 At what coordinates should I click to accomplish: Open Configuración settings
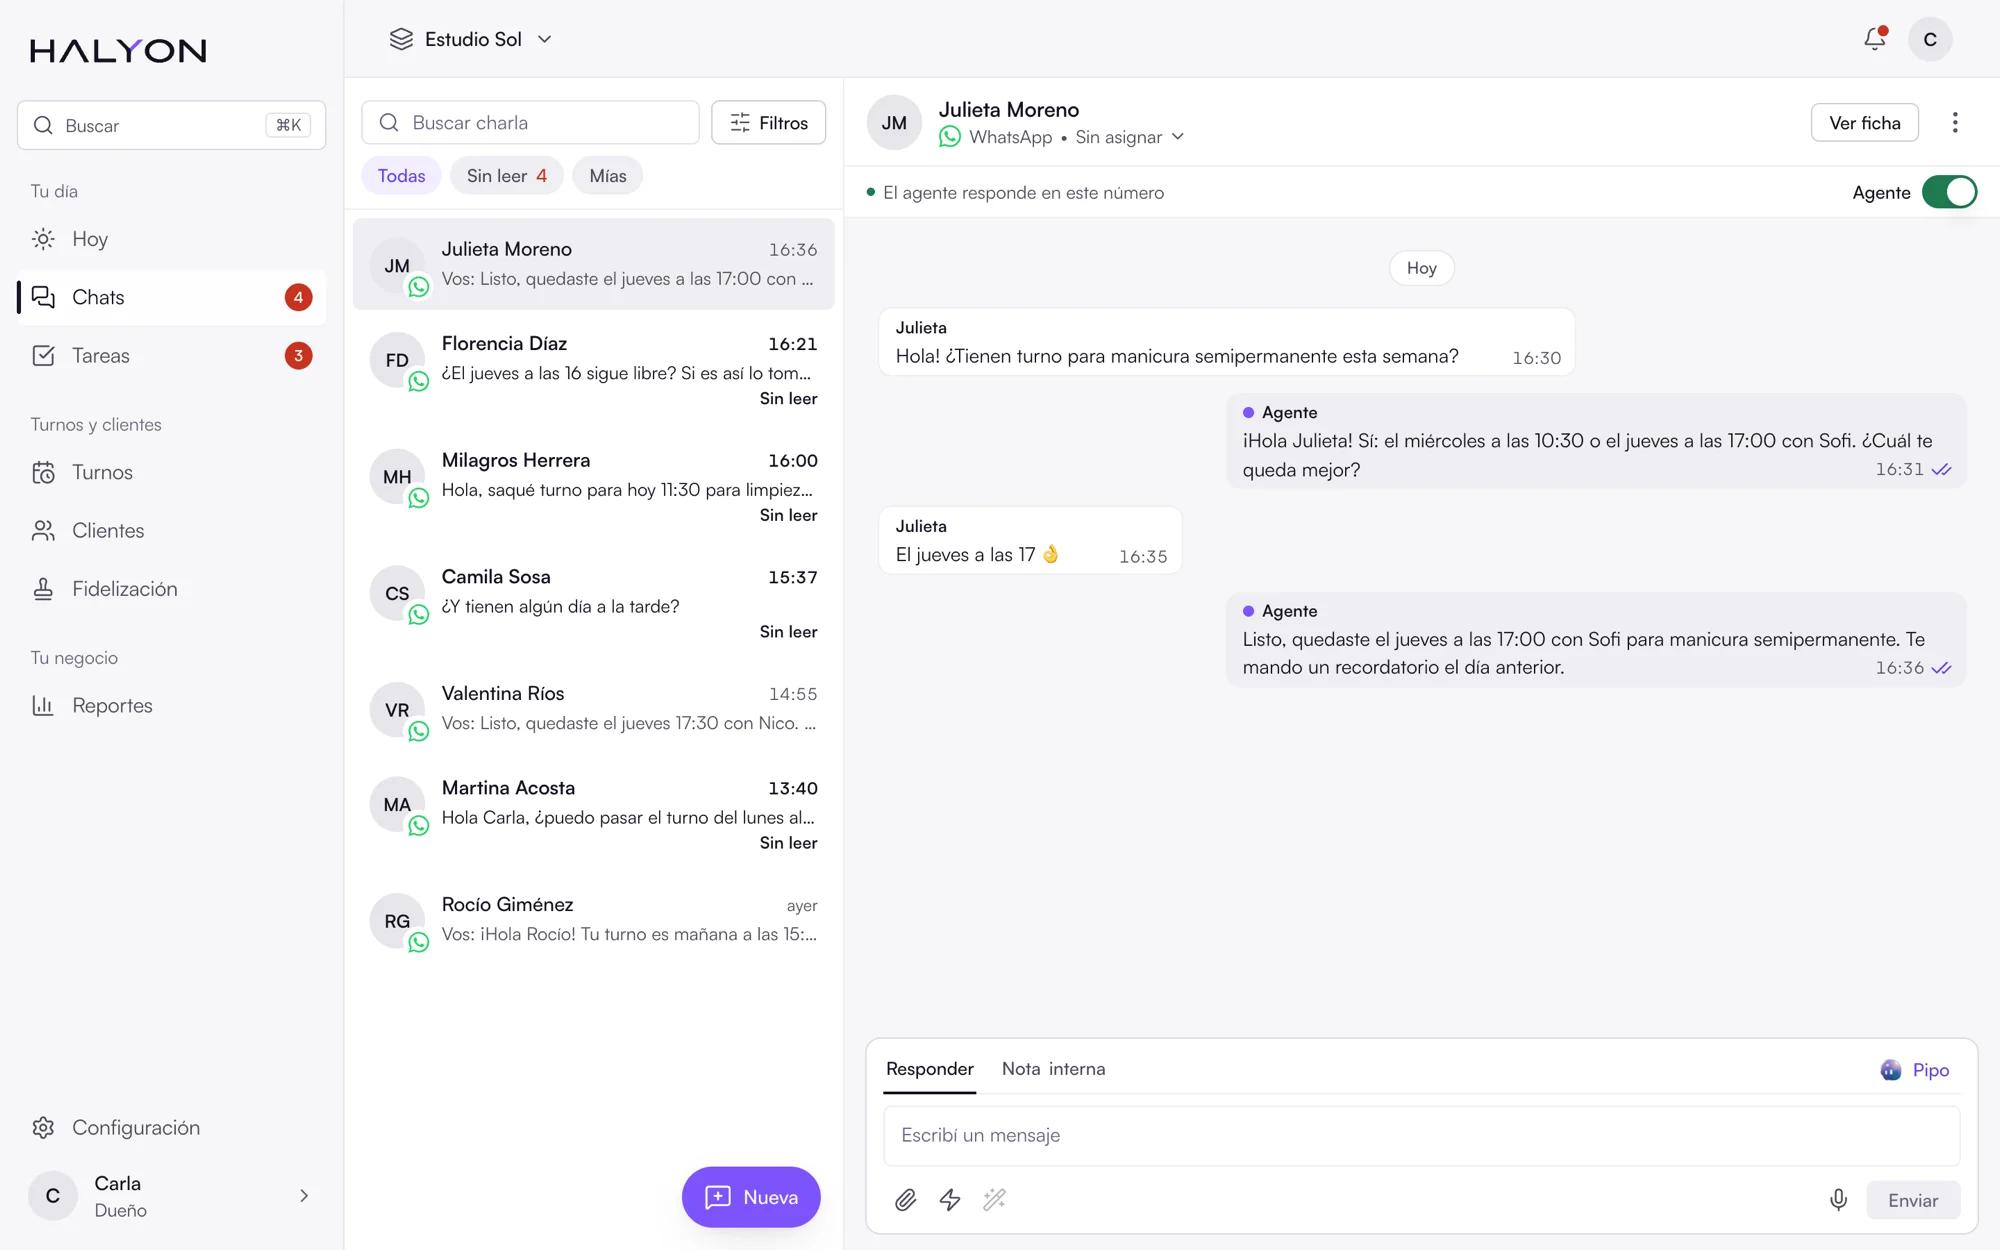click(171, 1128)
